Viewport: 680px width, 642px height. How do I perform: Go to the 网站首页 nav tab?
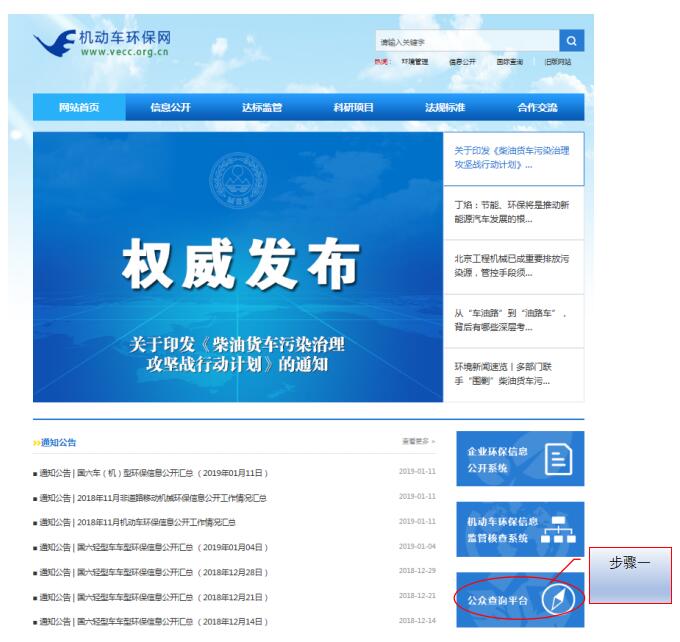(79, 107)
